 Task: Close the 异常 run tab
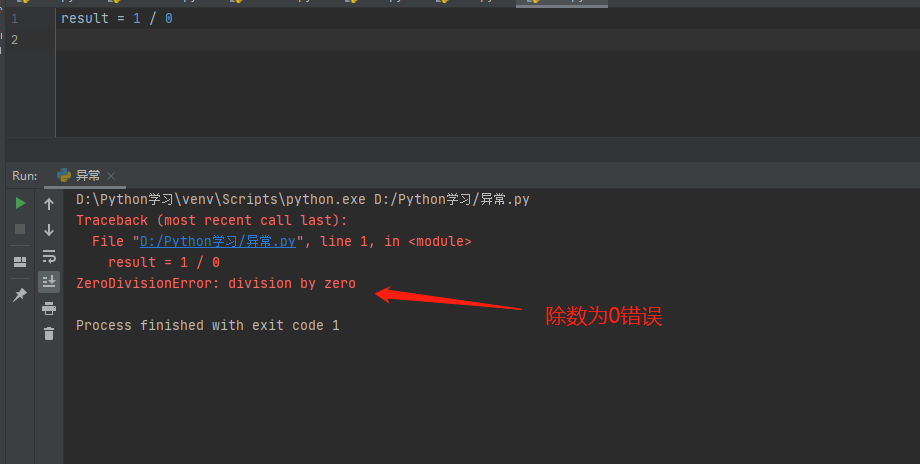111,175
